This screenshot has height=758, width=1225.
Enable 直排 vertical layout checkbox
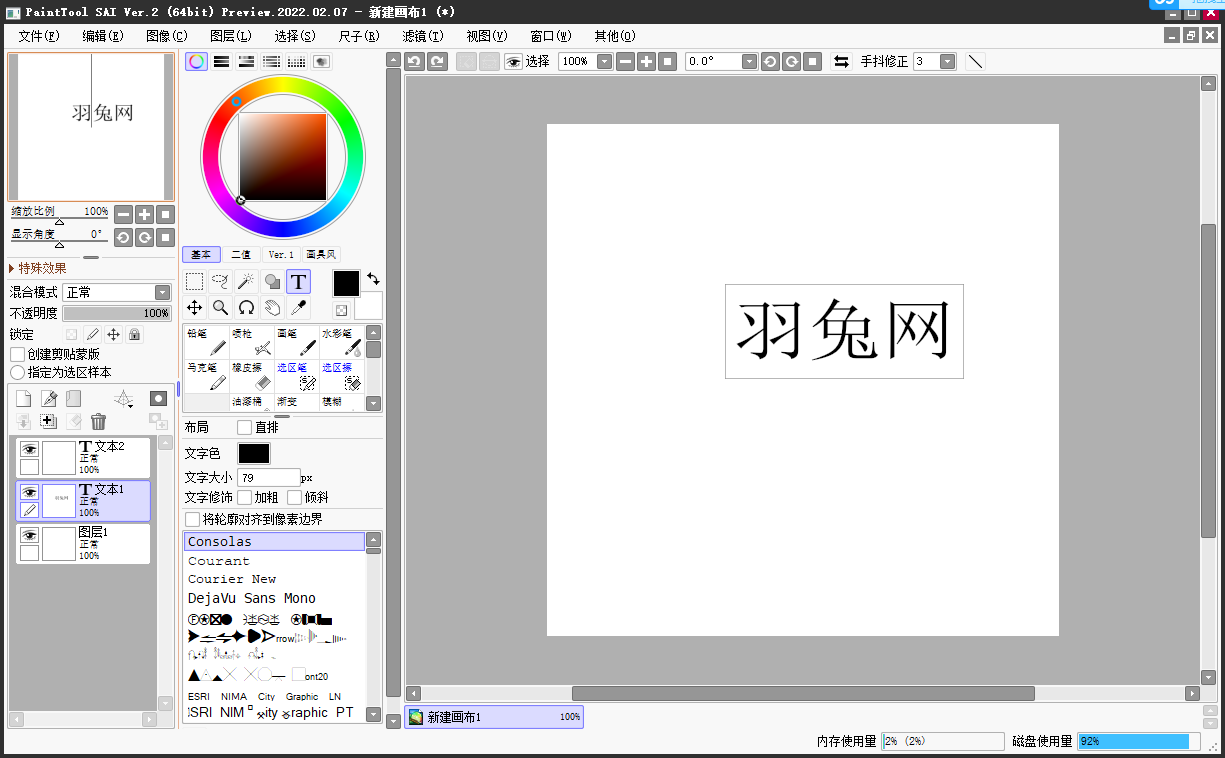click(244, 428)
